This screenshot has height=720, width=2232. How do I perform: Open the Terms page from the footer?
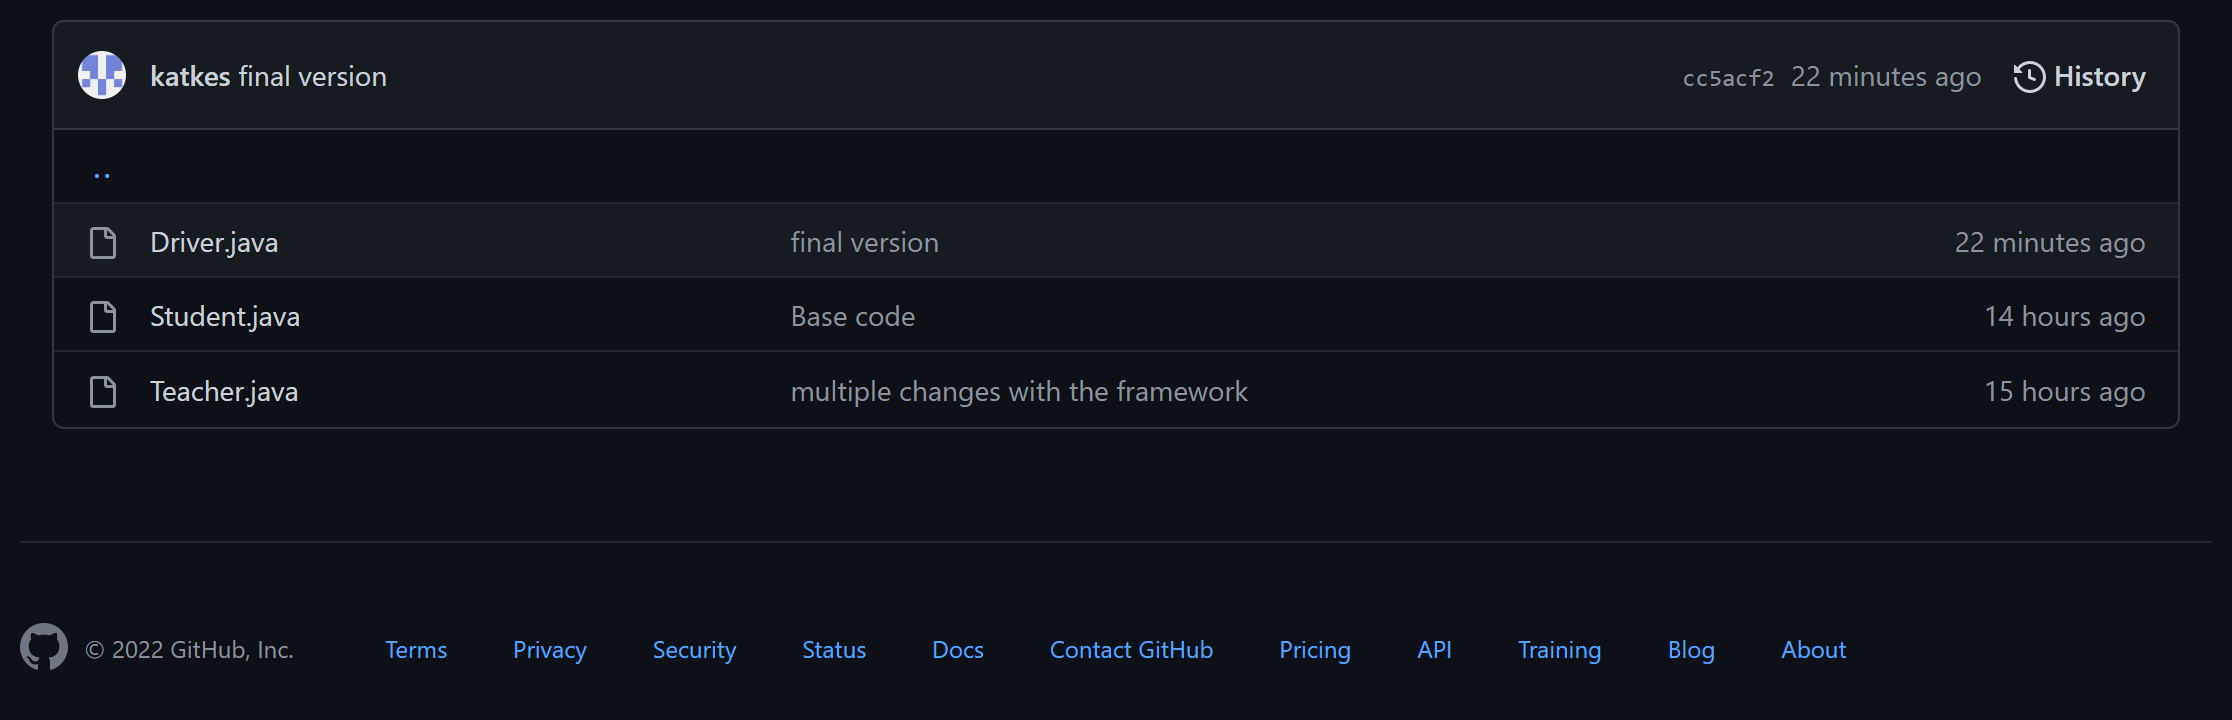pos(415,649)
